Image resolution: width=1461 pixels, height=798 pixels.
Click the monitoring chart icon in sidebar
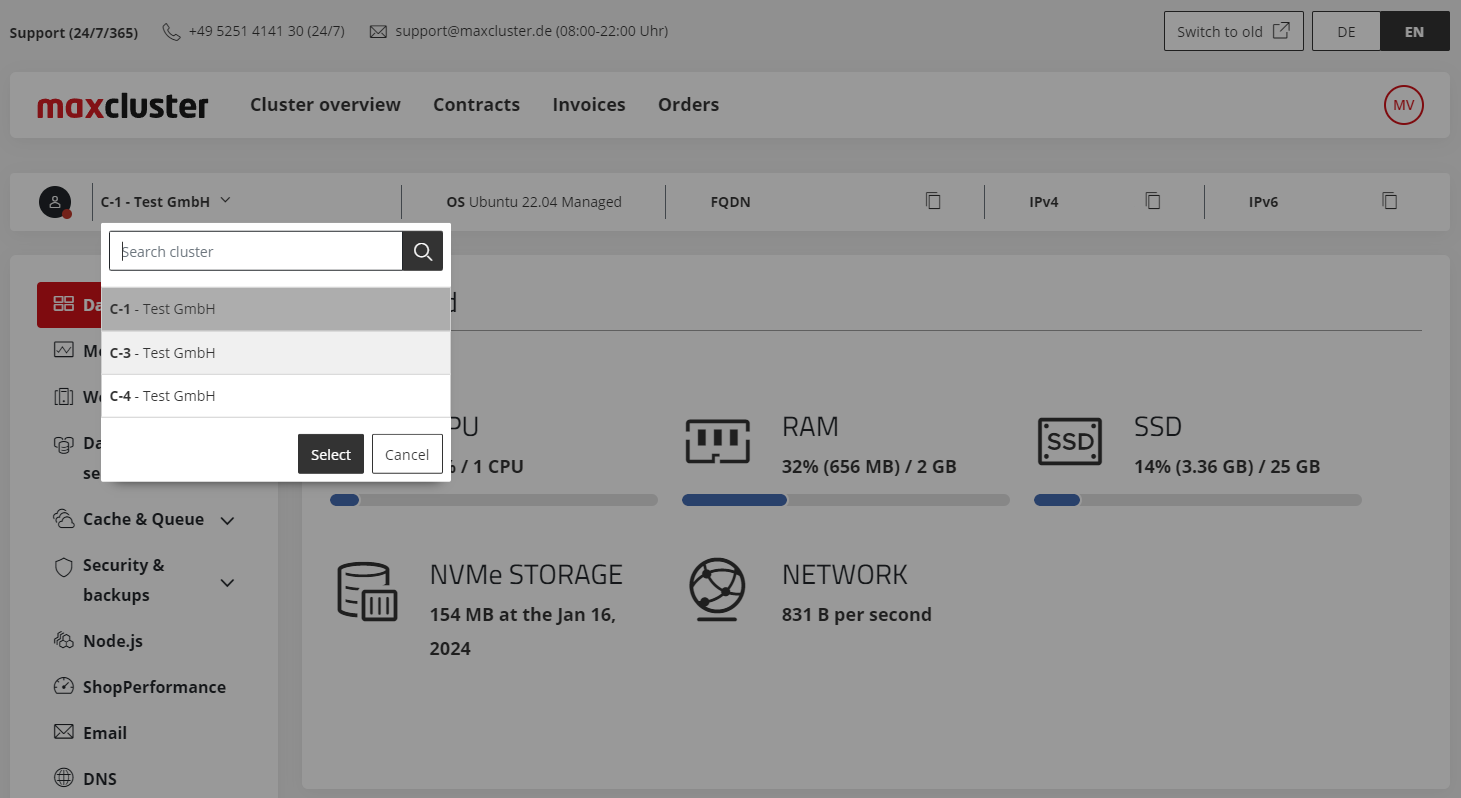coord(64,350)
